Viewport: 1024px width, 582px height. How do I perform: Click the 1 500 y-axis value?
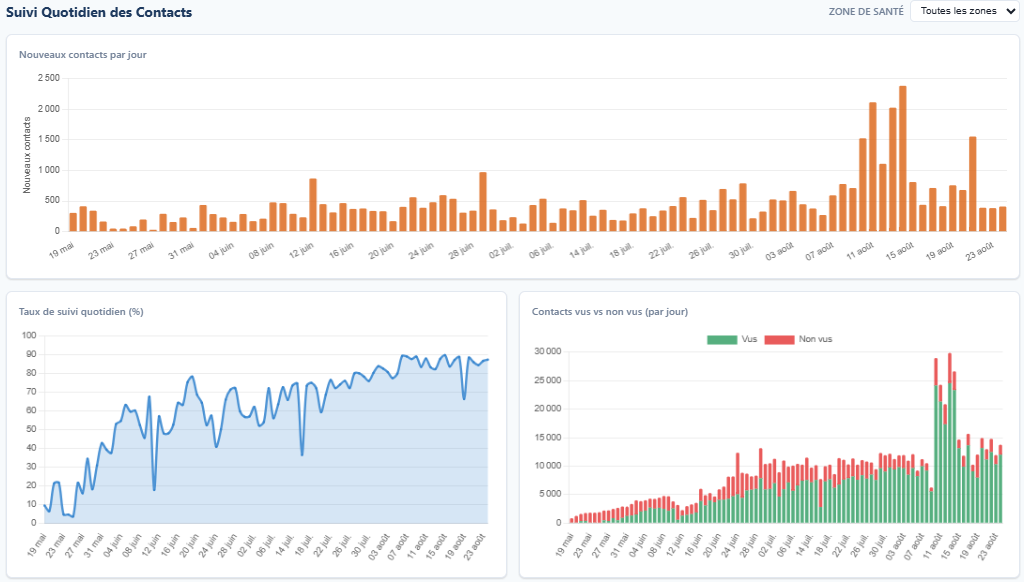(x=49, y=139)
